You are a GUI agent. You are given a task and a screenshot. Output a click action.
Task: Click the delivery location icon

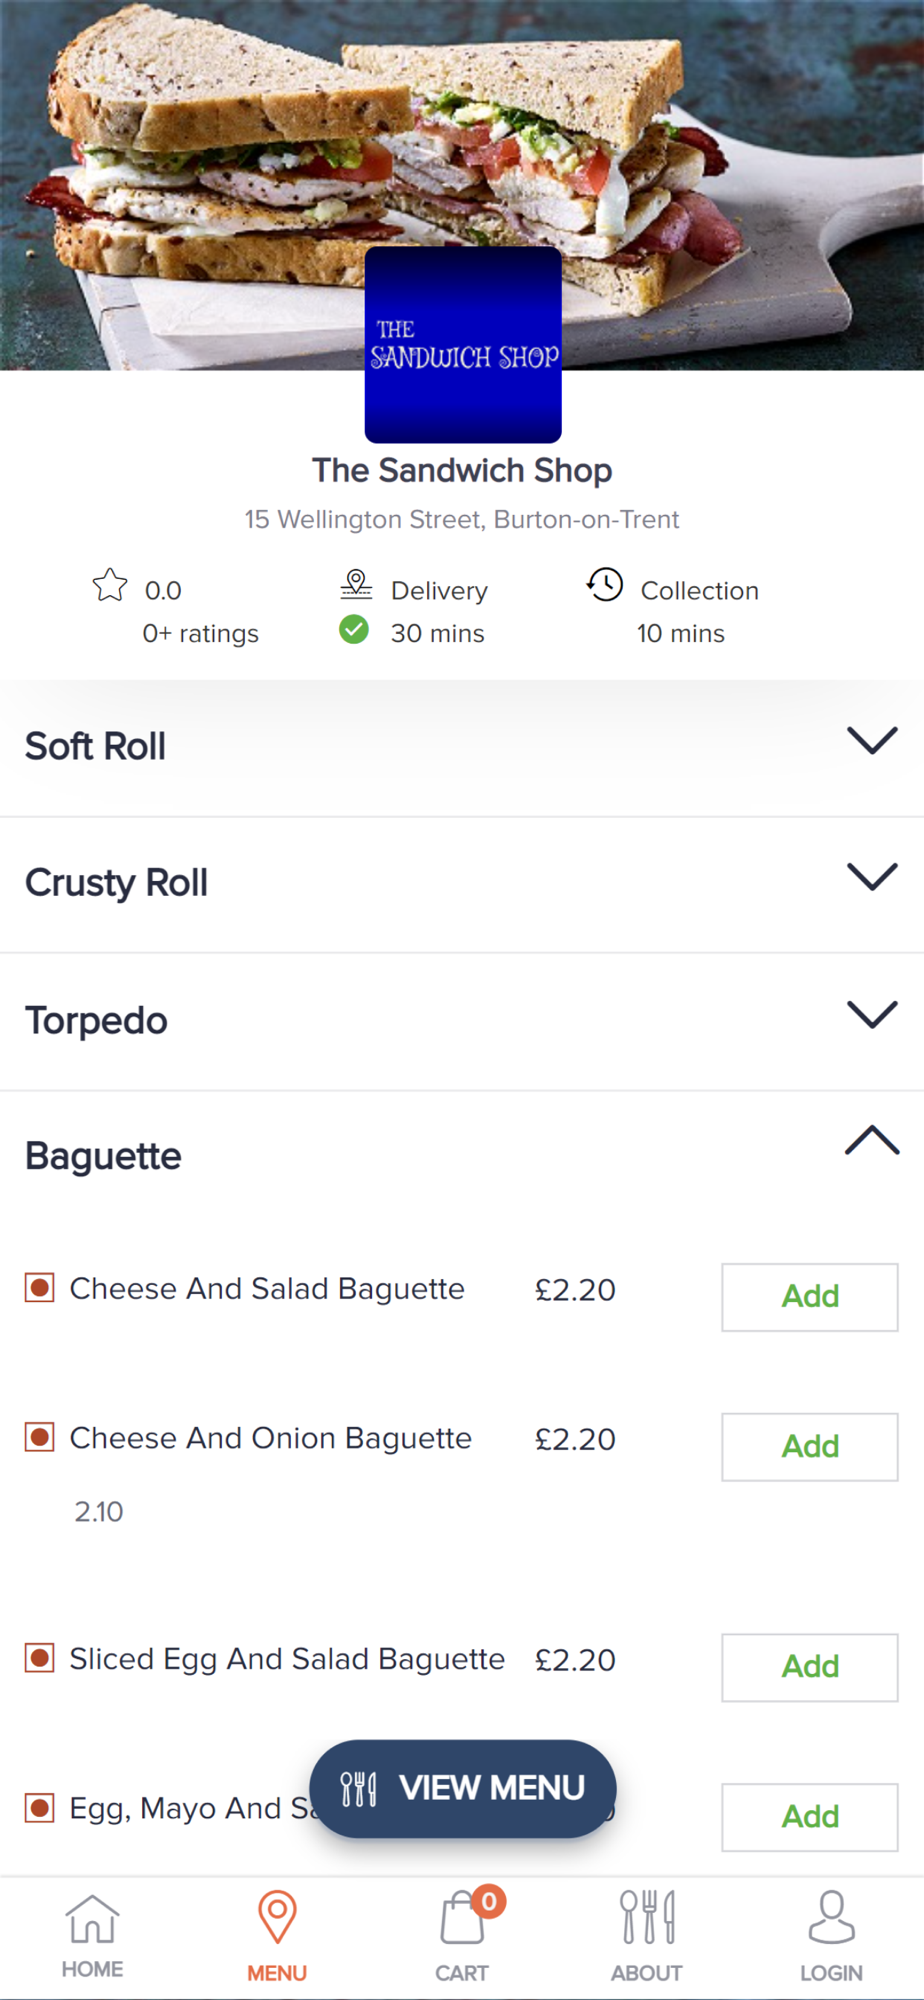tap(356, 583)
